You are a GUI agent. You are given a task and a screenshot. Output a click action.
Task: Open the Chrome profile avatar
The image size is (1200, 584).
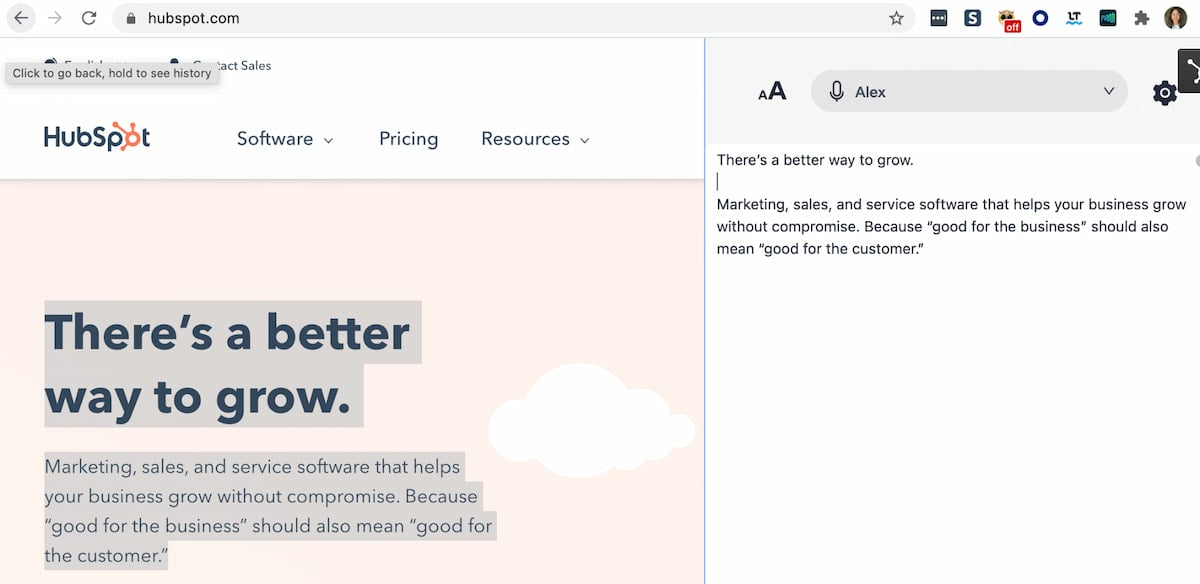[x=1175, y=18]
